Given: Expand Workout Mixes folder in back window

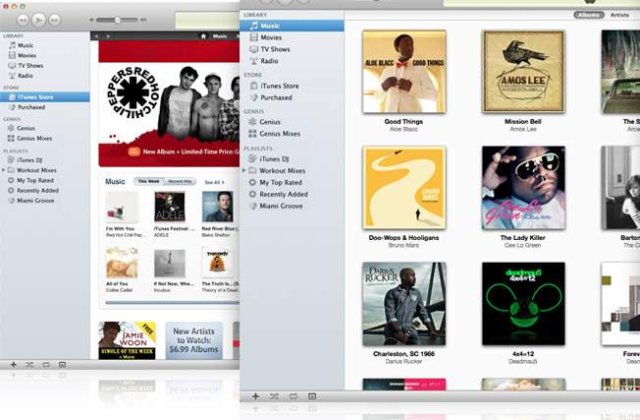Looking at the screenshot, I should coord(4,170).
